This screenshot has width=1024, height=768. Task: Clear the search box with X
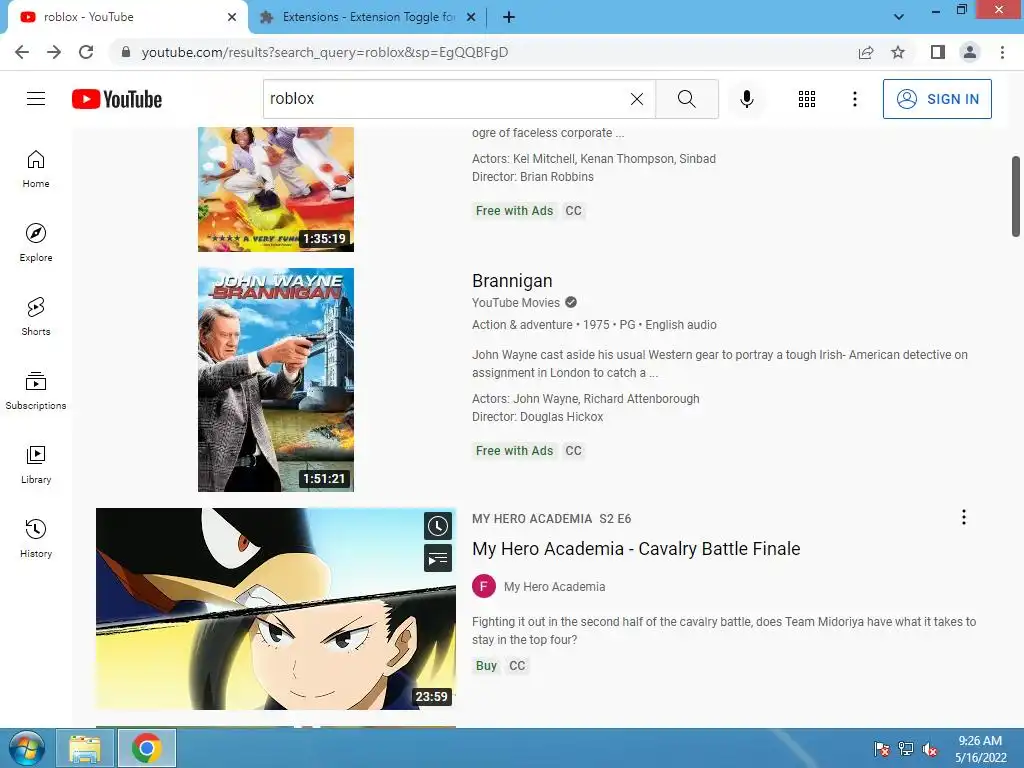637,99
